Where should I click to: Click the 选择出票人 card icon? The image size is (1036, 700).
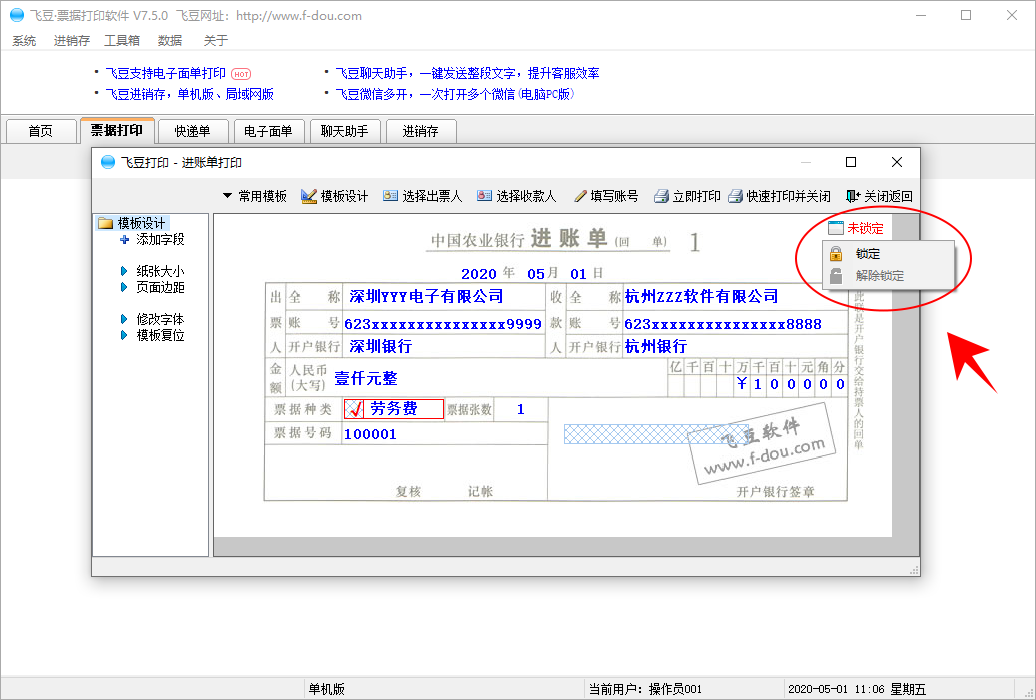click(390, 196)
